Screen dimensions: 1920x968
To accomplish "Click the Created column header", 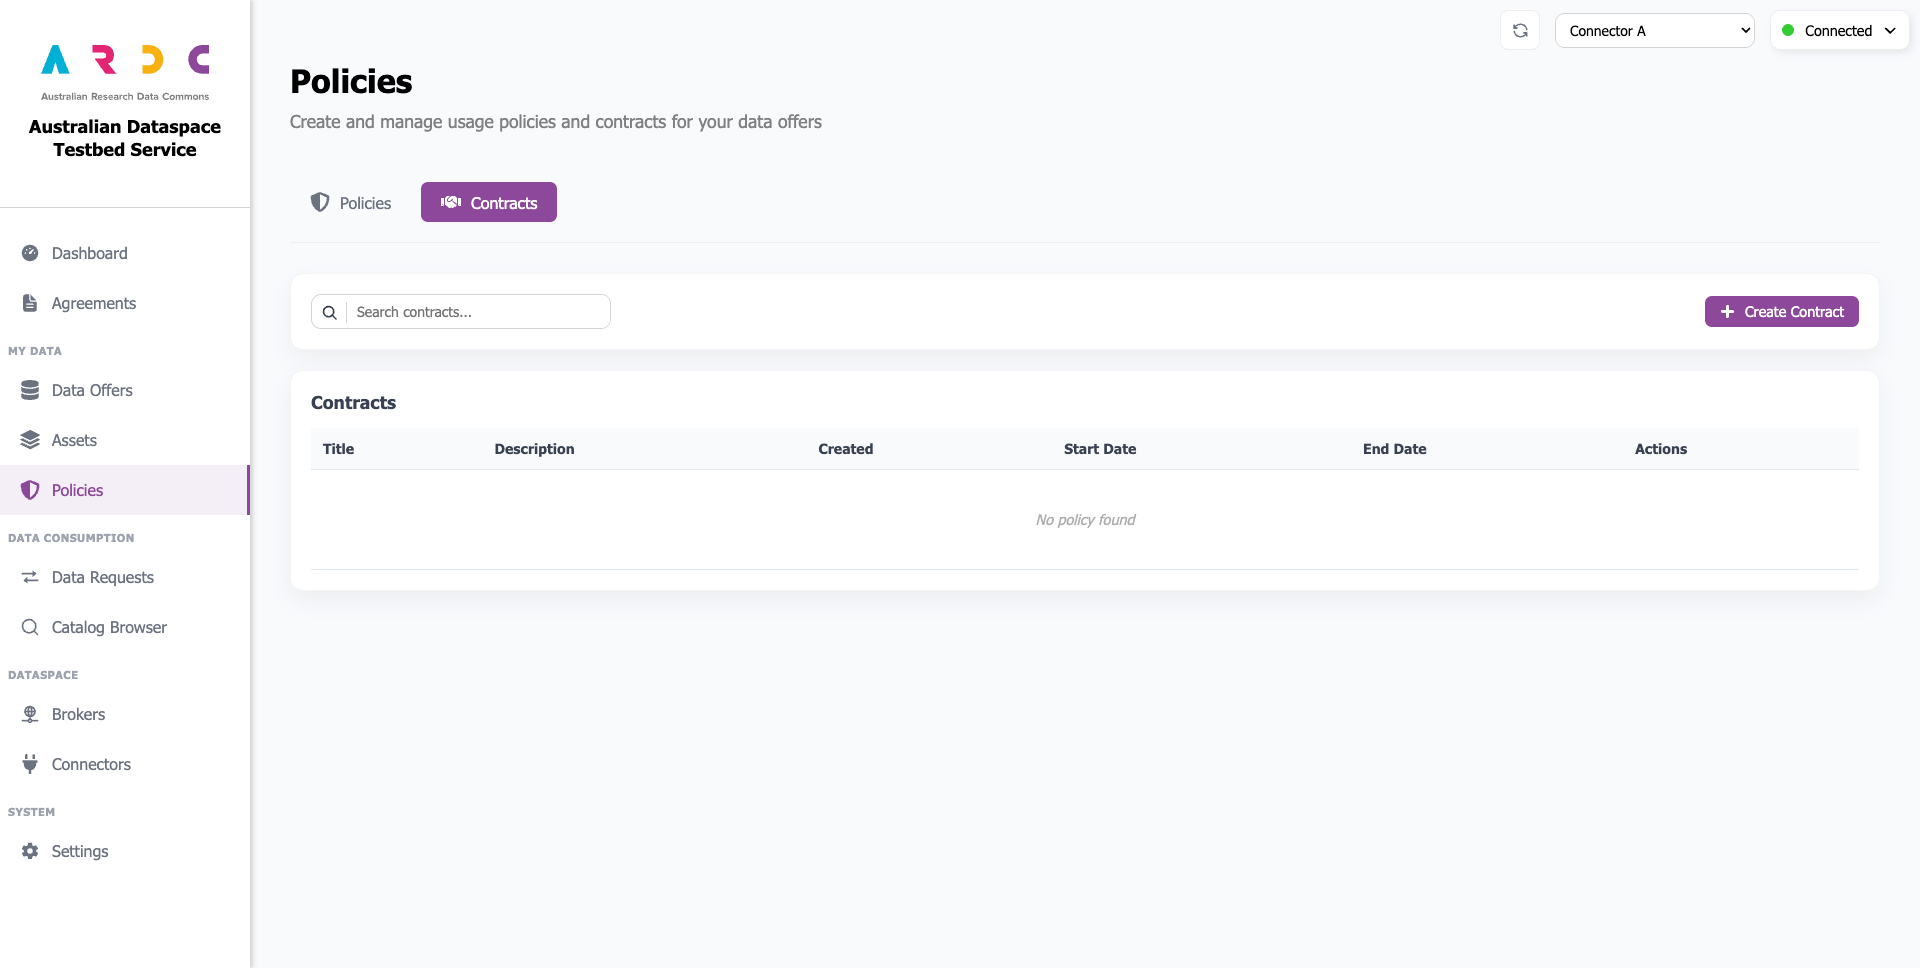I will [x=845, y=449].
